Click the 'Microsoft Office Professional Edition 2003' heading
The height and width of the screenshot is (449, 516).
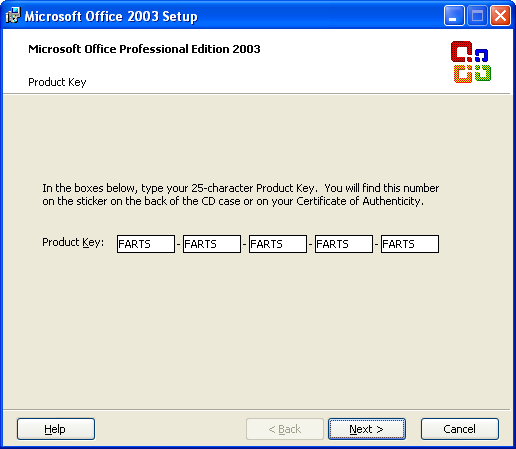tap(144, 49)
